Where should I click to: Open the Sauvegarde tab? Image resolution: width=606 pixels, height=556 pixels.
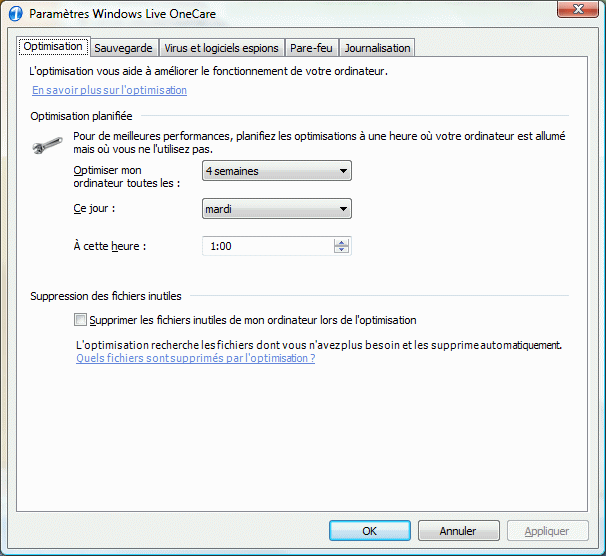pos(123,48)
